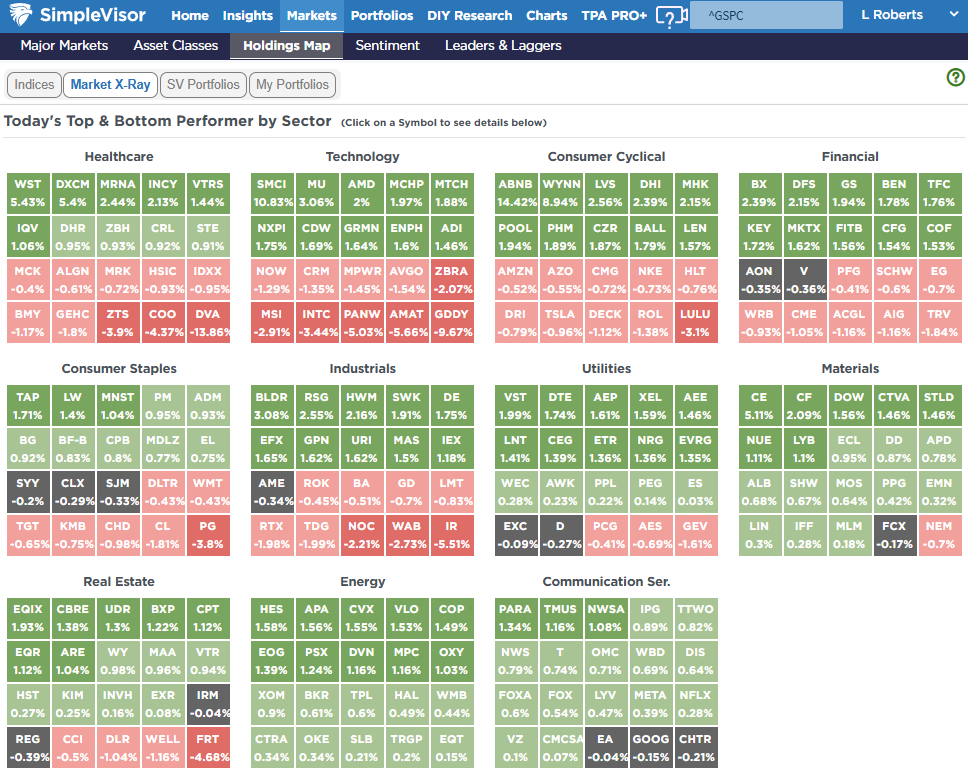The width and height of the screenshot is (968, 774).
Task: Select the dark red DVA tile in Healthcare
Action: 207,322
